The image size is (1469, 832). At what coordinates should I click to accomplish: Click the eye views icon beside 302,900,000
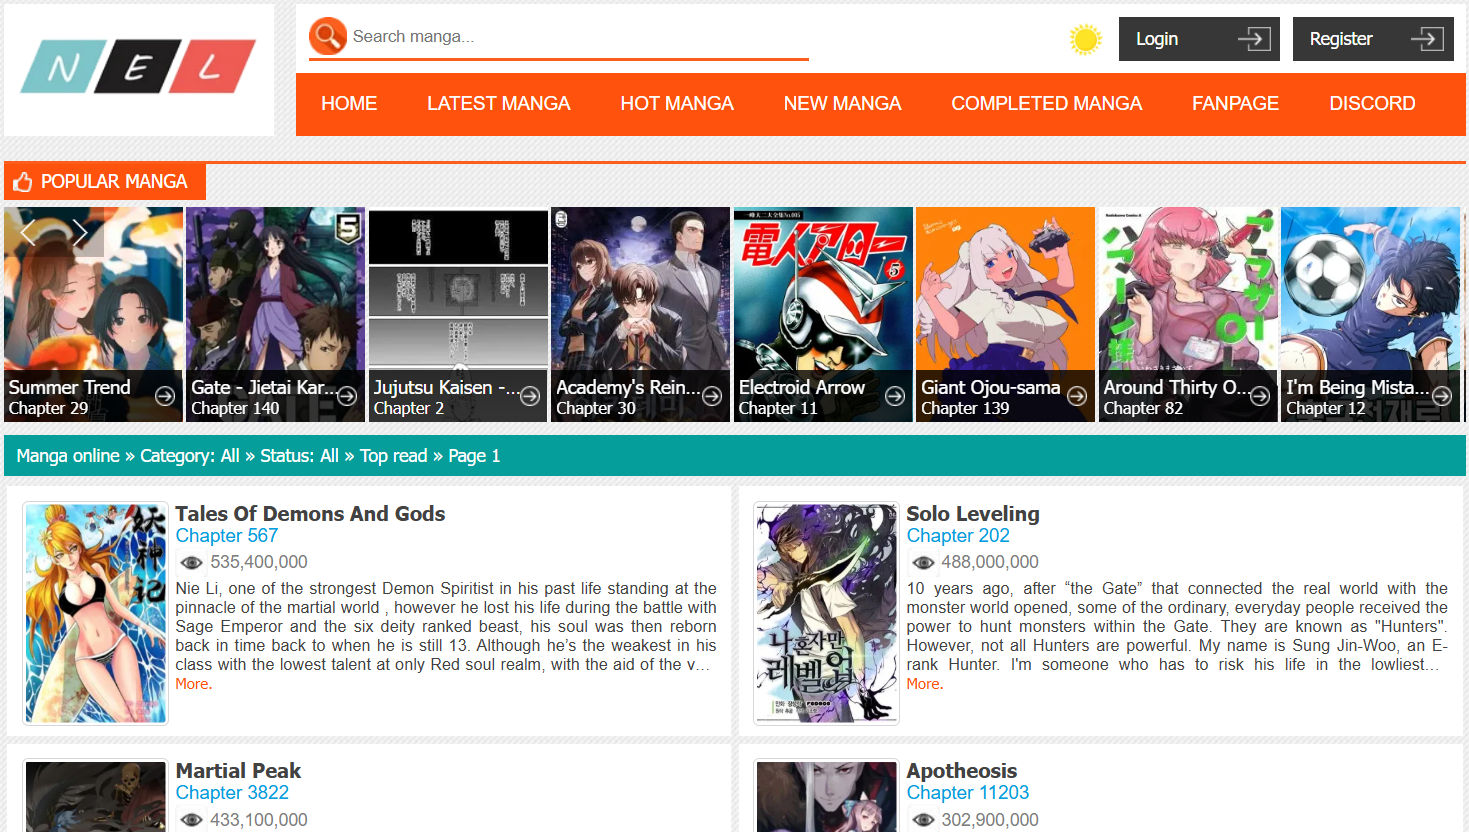(923, 820)
